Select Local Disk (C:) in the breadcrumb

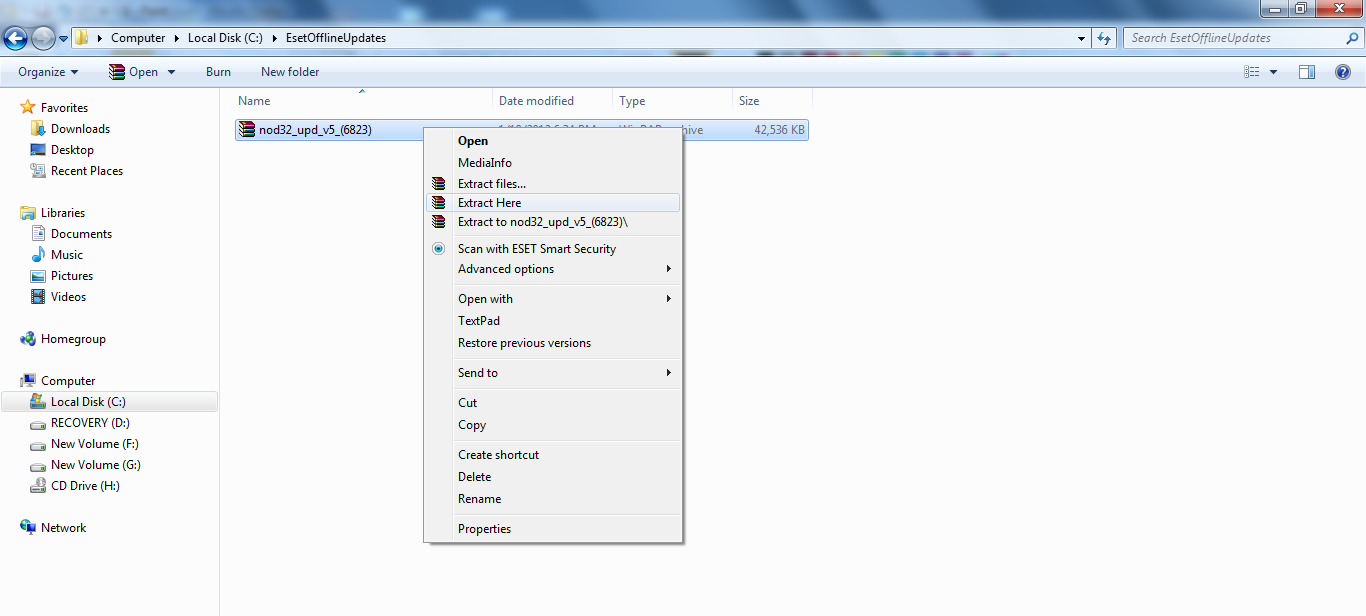pyautogui.click(x=225, y=38)
